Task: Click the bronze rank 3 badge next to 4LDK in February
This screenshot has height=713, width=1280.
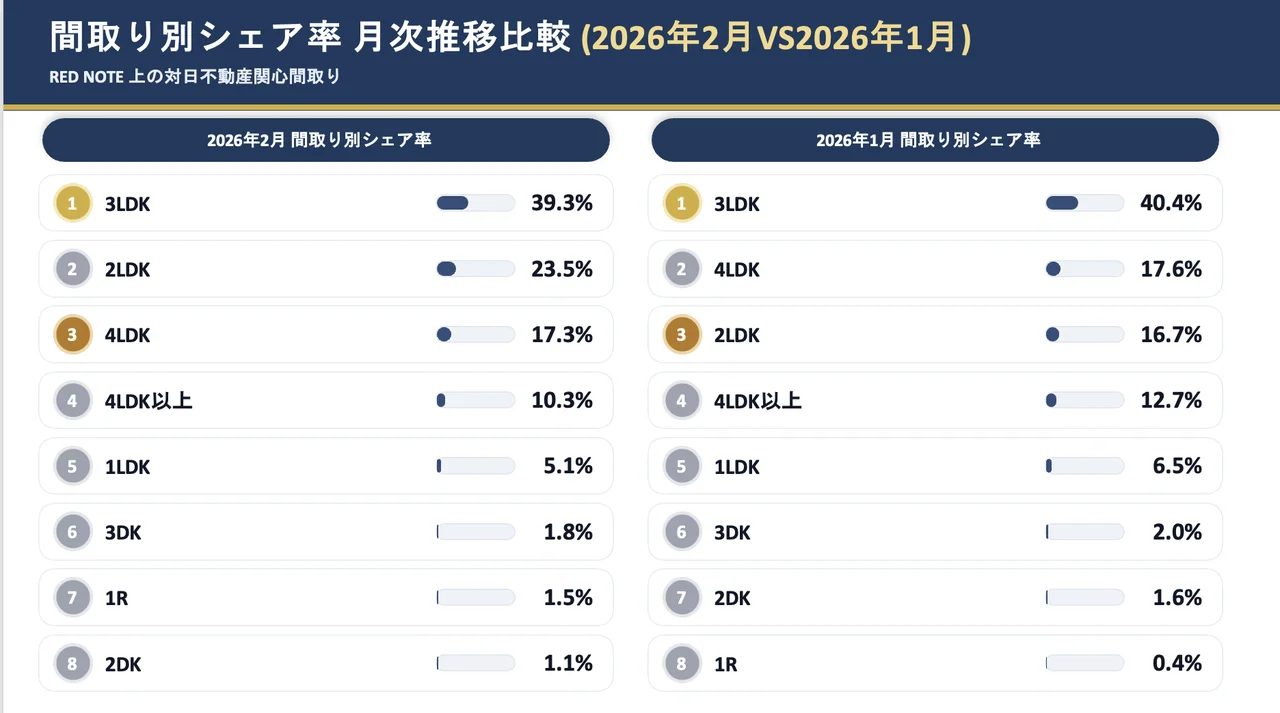Action: point(72,335)
